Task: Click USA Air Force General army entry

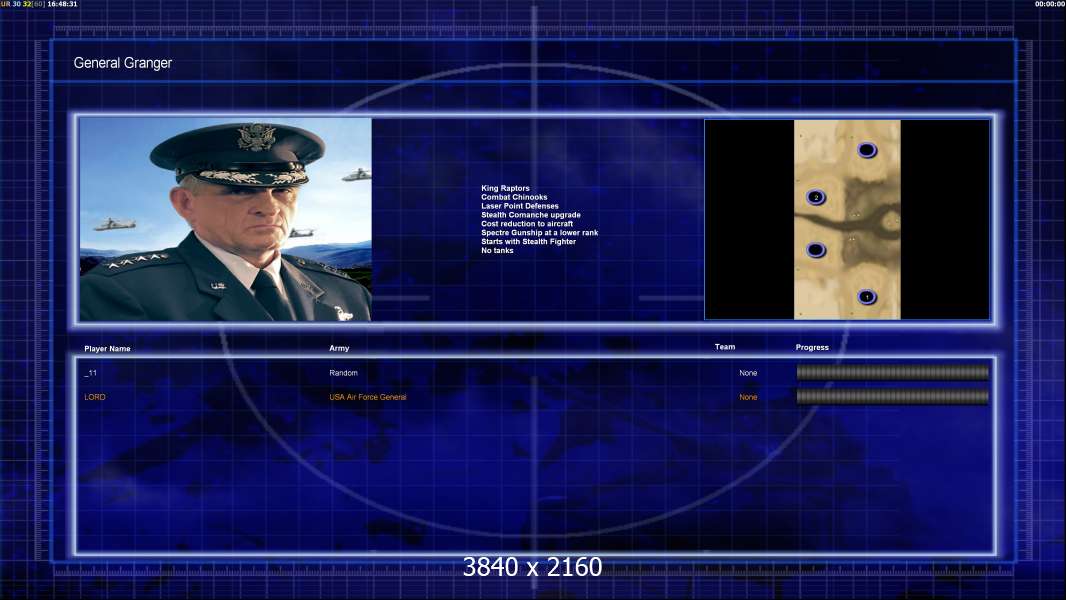Action: (x=368, y=397)
